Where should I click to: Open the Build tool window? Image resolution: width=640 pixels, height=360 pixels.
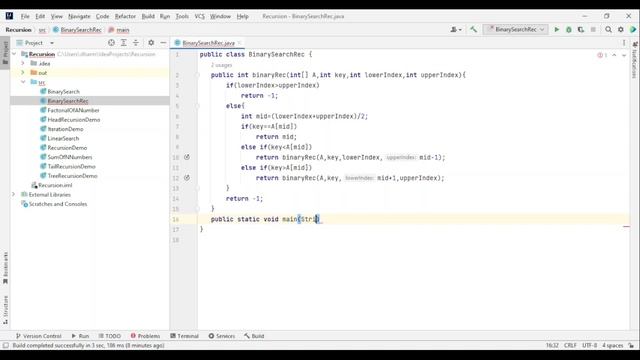(x=254, y=336)
